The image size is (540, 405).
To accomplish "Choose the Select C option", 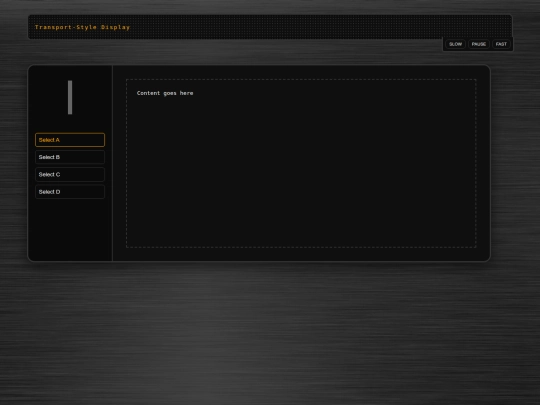I will click(70, 175).
